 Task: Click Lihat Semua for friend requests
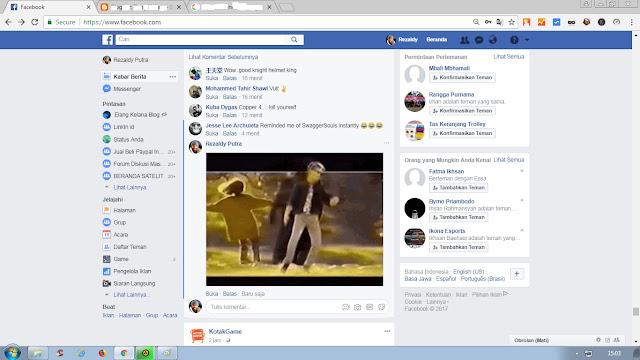[509, 57]
